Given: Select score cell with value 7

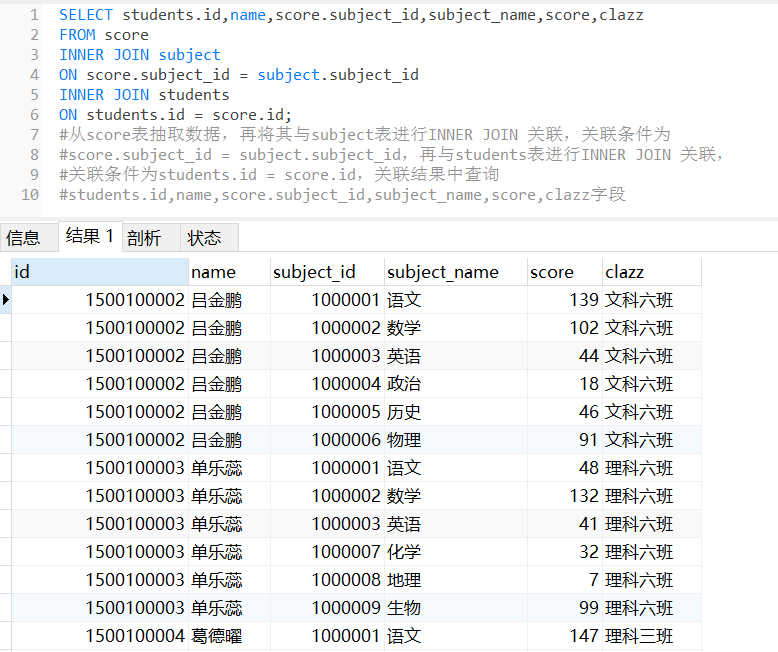Looking at the screenshot, I should (x=565, y=580).
